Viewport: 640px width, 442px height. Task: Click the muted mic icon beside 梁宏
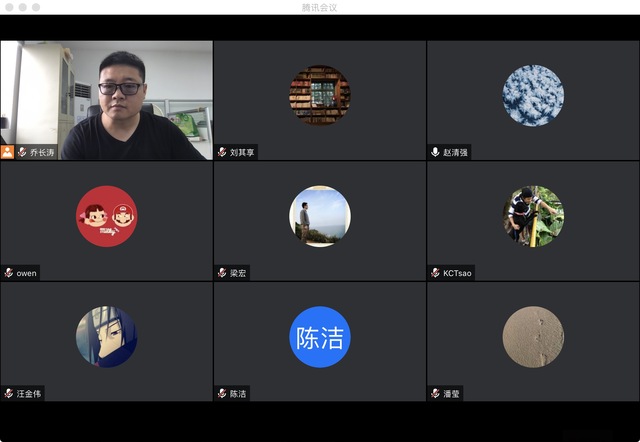pos(222,273)
